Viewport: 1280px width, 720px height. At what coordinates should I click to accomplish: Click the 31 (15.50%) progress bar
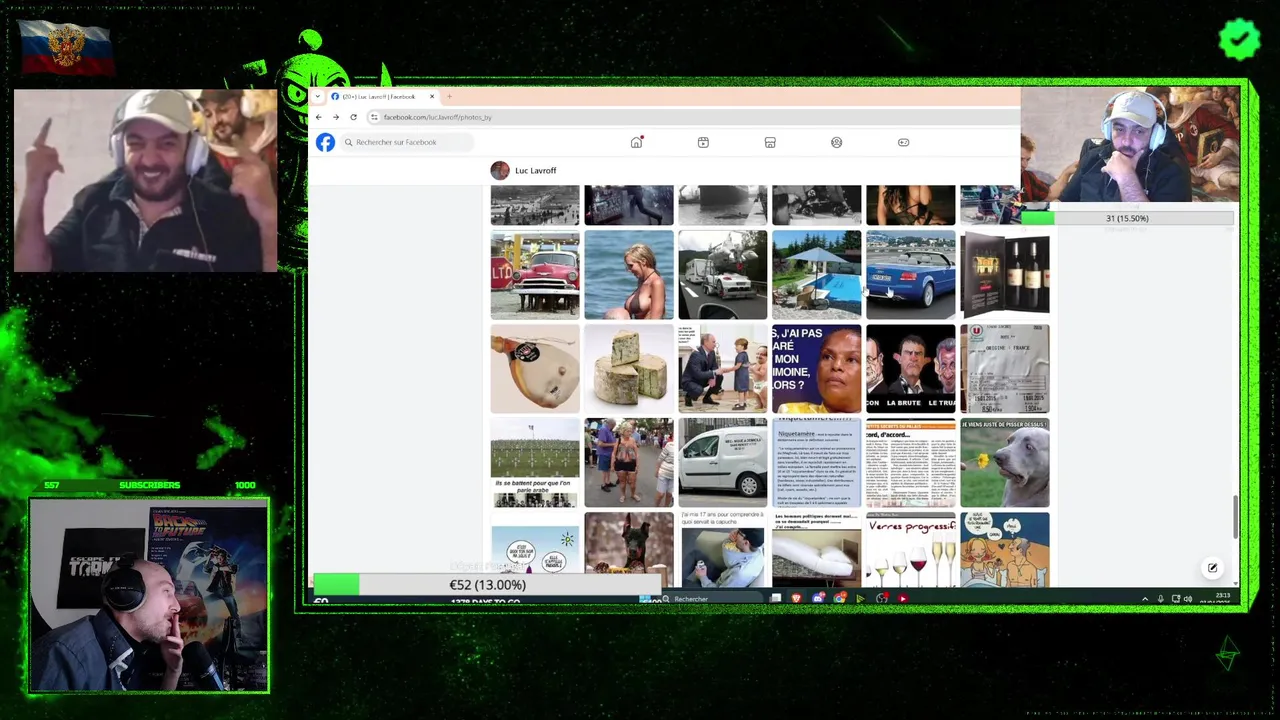1127,218
